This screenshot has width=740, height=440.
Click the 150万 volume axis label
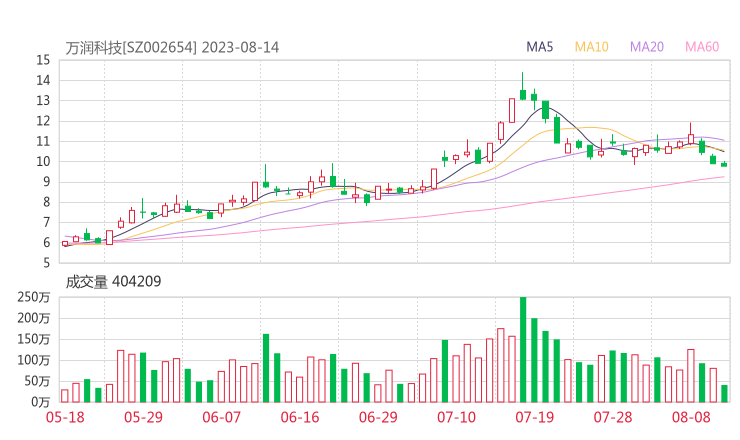[x=34, y=339]
